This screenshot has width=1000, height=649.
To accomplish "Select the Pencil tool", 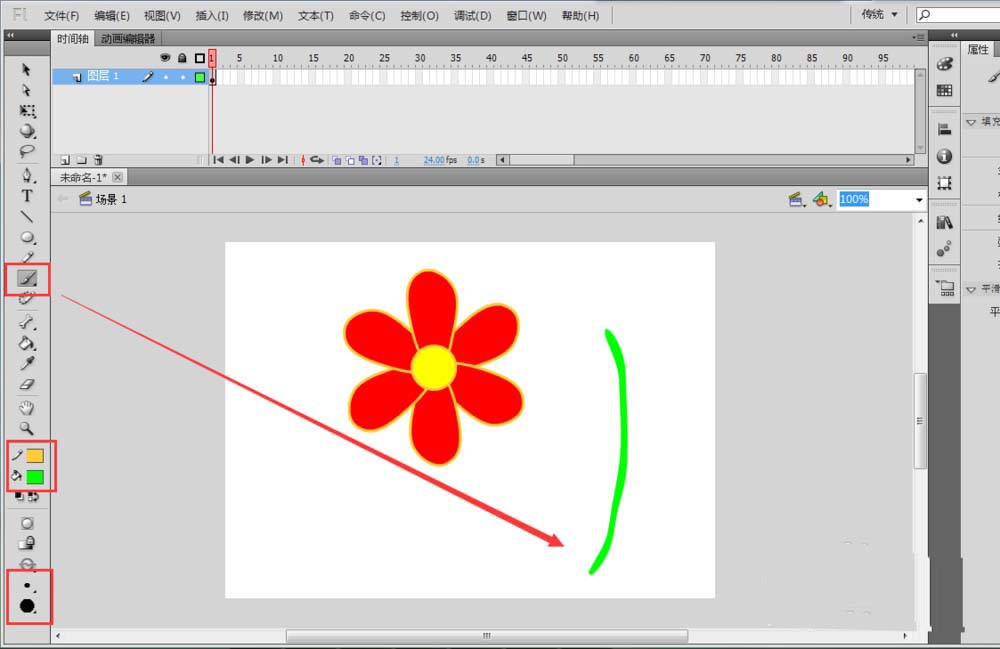I will pyautogui.click(x=27, y=258).
